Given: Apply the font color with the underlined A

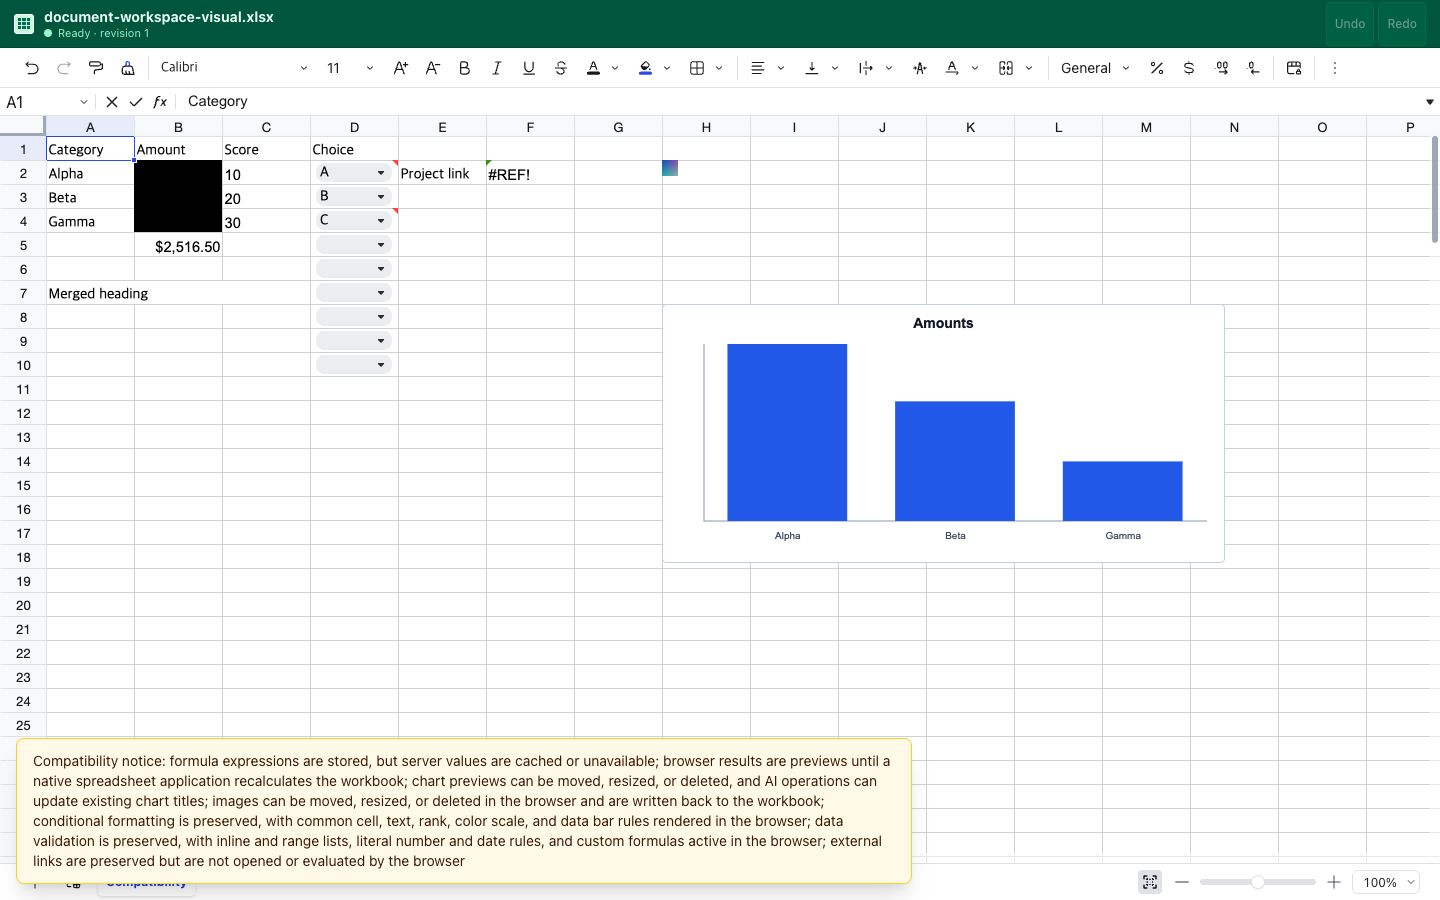Looking at the screenshot, I should 593,68.
